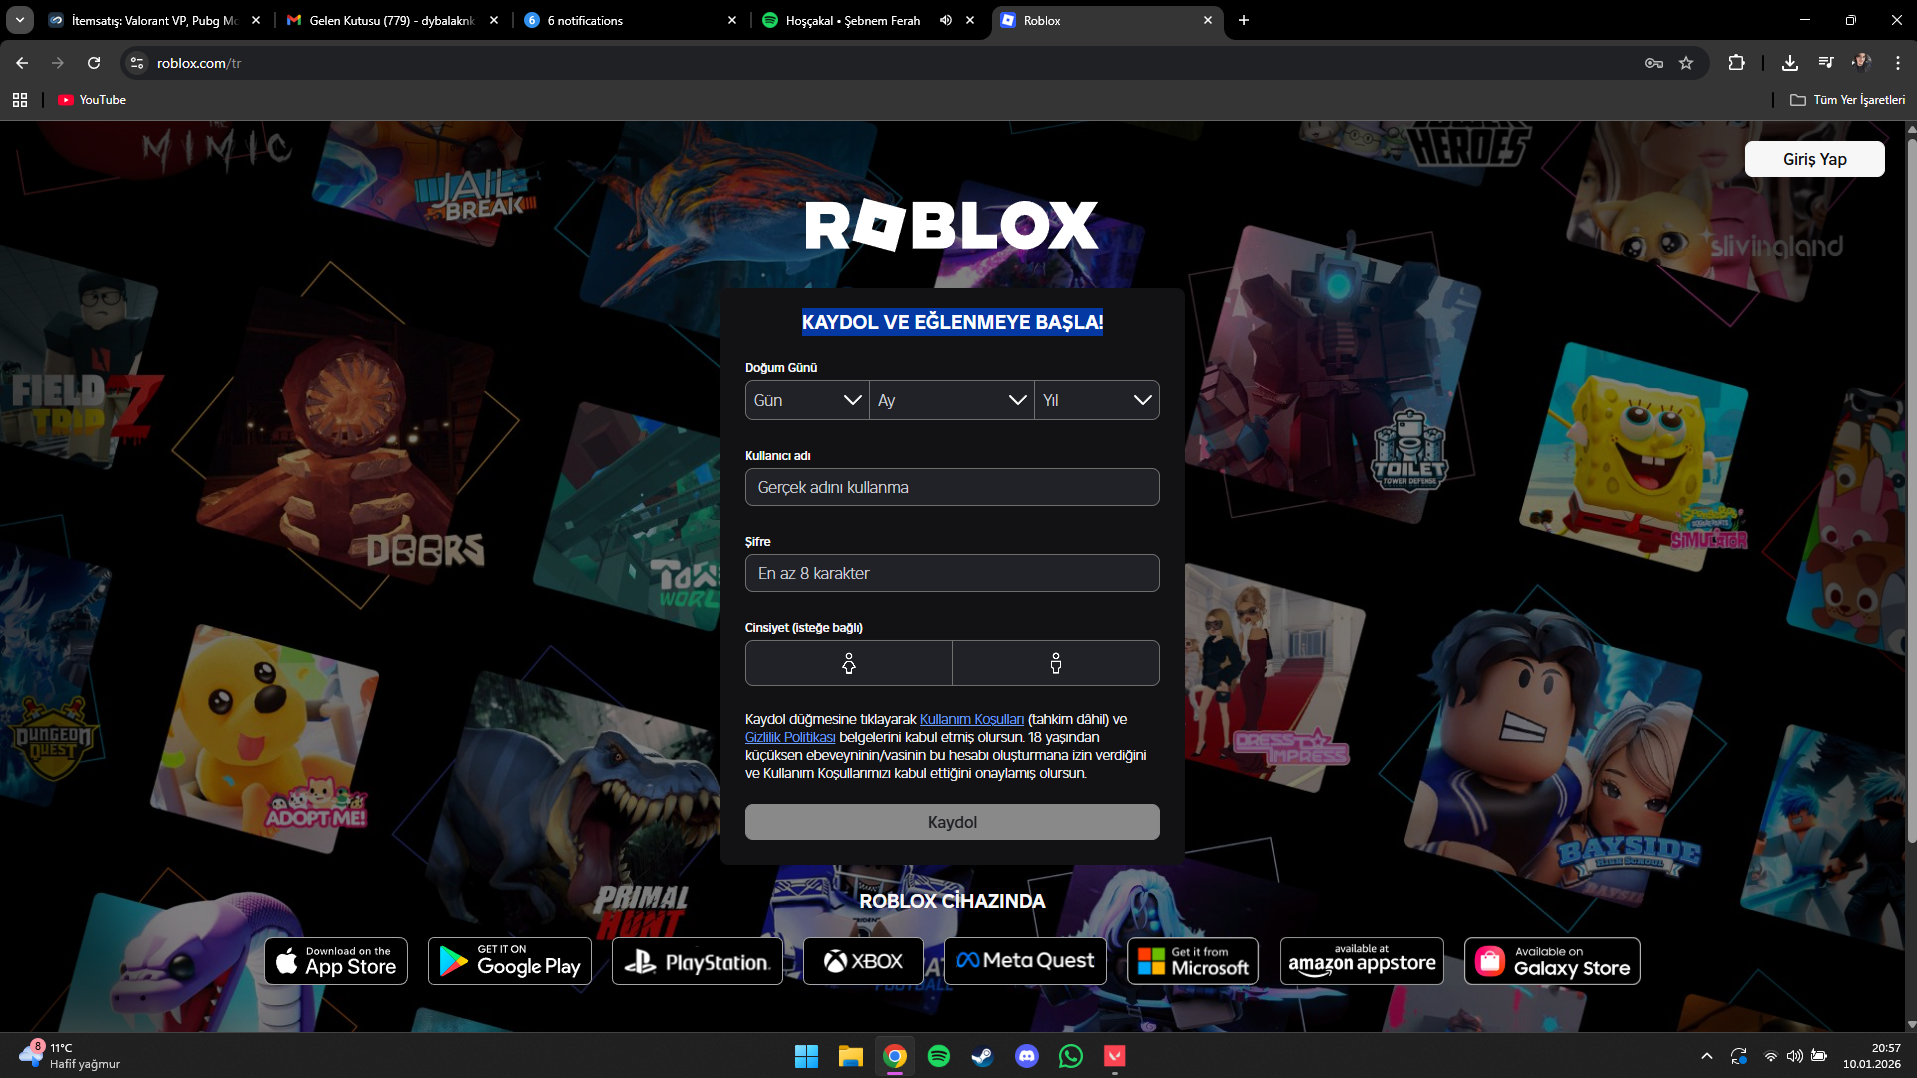Open the Chrome profile avatar
Viewport: 1917px width, 1078px height.
[x=1862, y=63]
